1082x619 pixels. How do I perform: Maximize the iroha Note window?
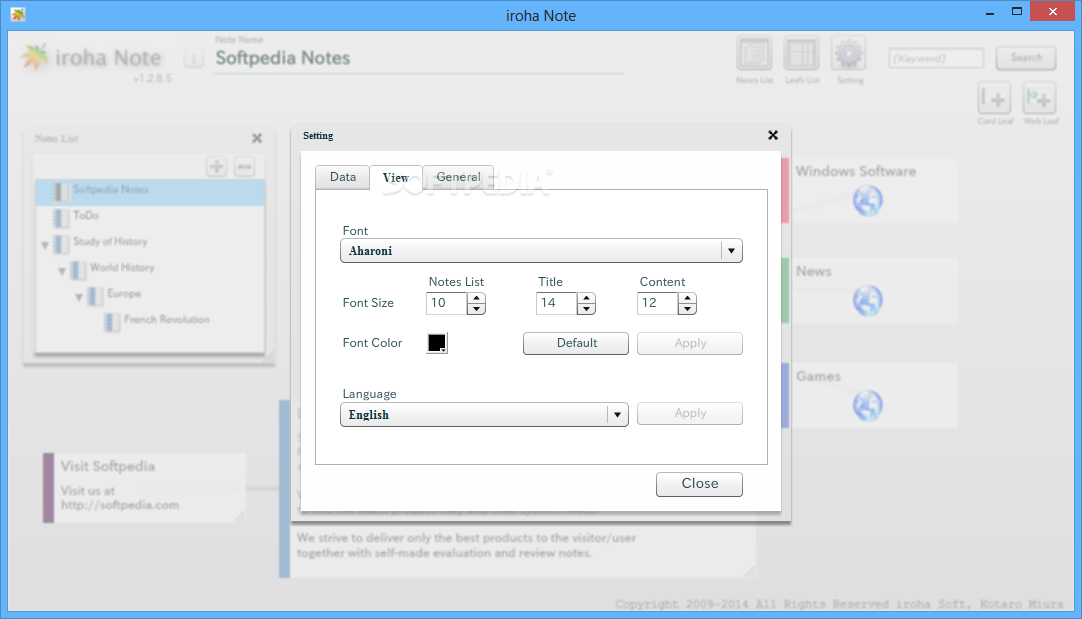point(1016,12)
